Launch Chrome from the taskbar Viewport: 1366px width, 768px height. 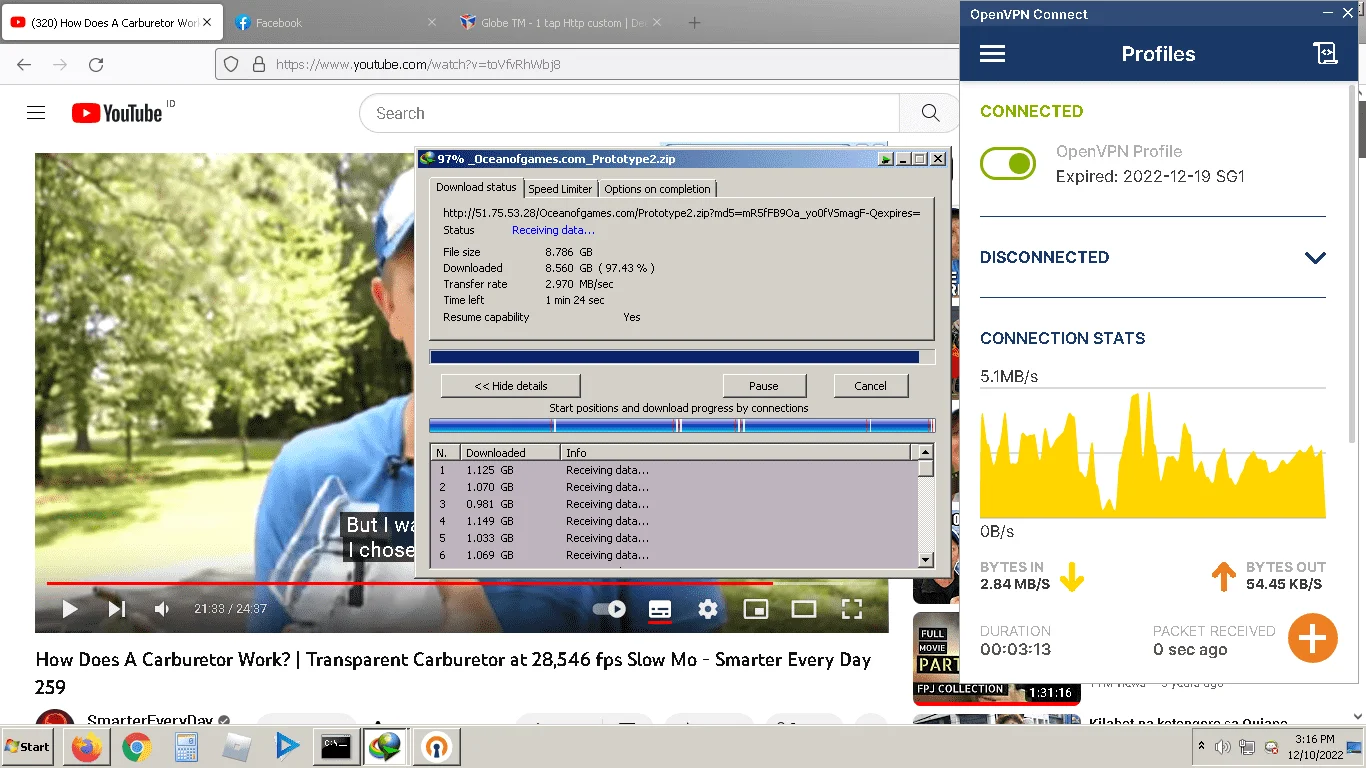[137, 747]
